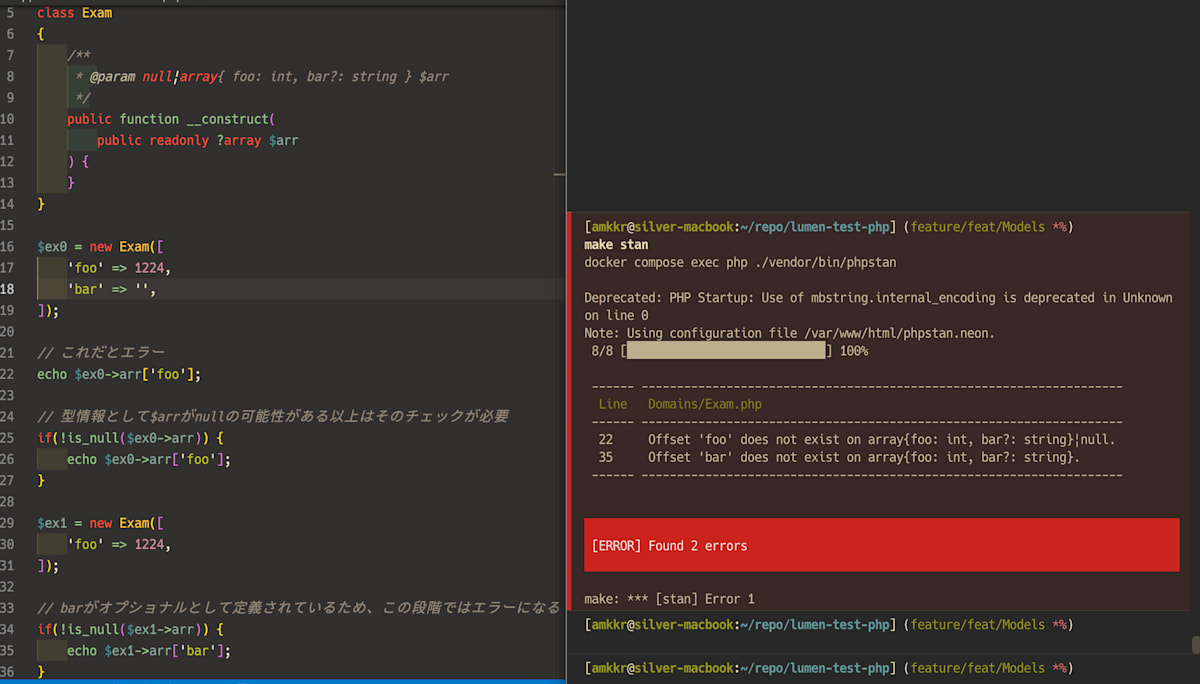Click the '@param null|array' docblock annotation
Viewport: 1200px width, 684px height.
150,76
